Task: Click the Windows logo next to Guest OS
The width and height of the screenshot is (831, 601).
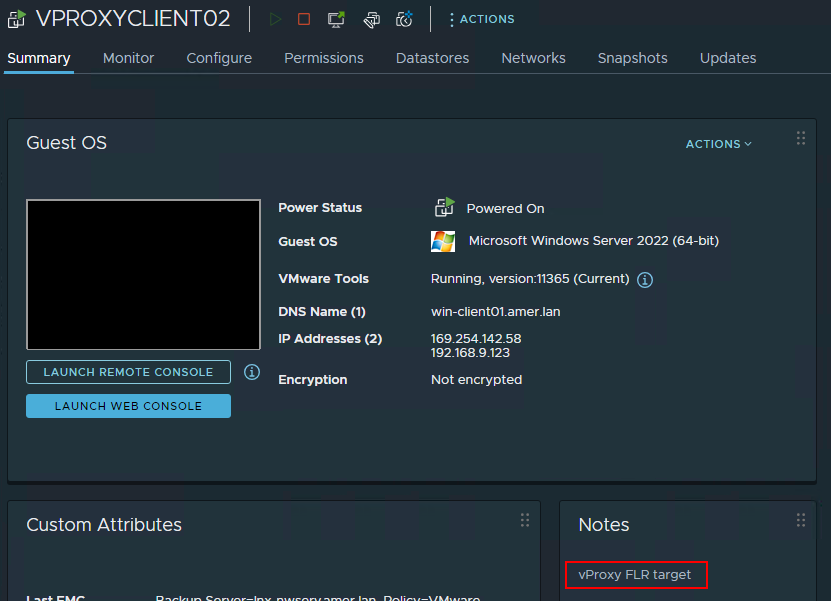Action: [442, 241]
